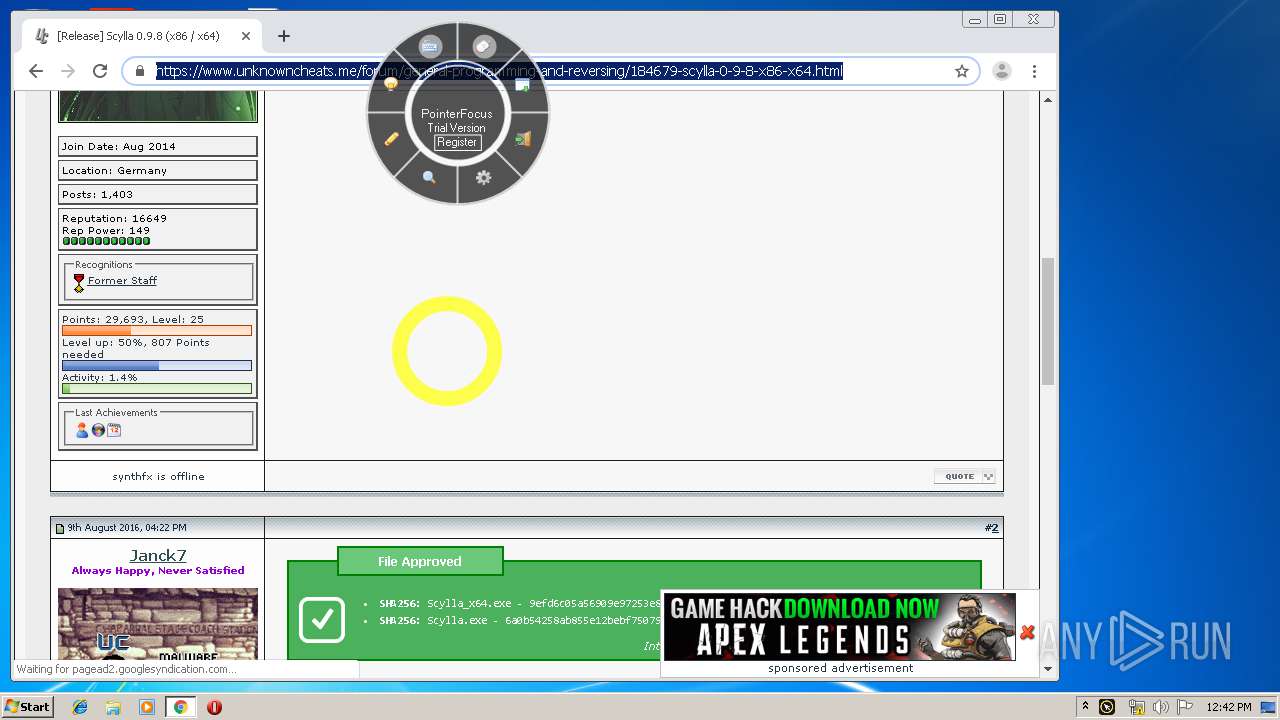Viewport: 1280px width, 720px height.
Task: Click red stop taskbar icon
Action: pyautogui.click(x=214, y=707)
